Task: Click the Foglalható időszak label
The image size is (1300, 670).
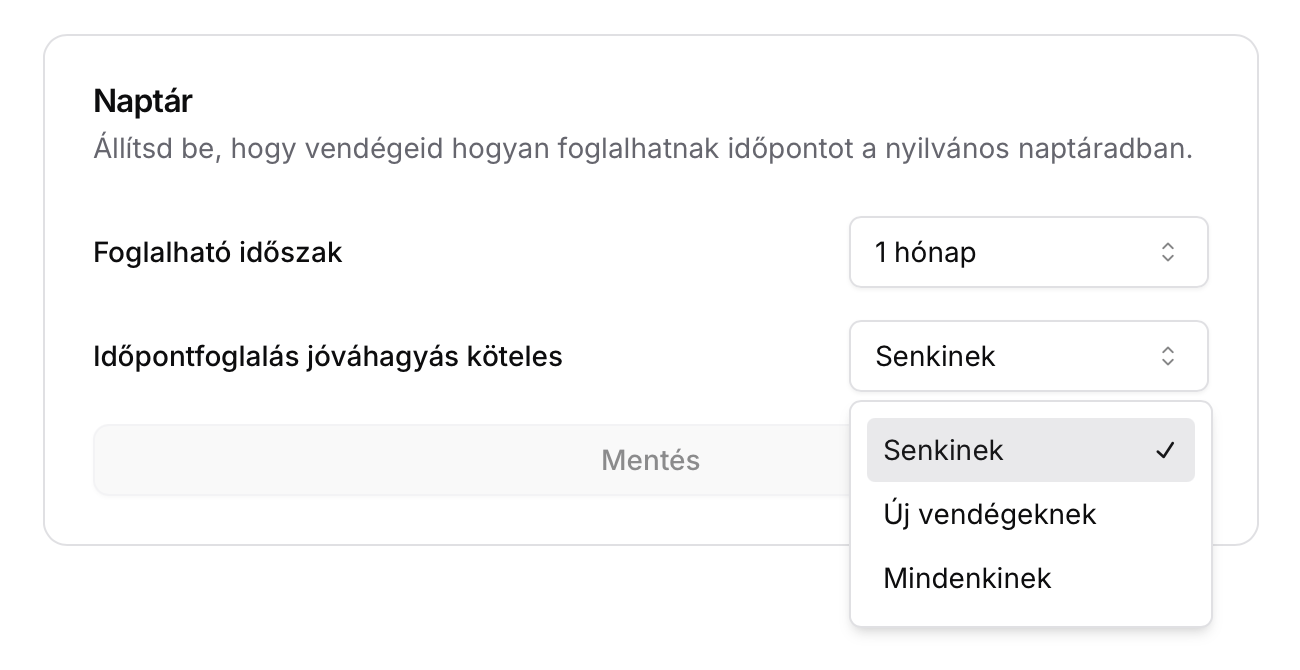Action: (216, 252)
